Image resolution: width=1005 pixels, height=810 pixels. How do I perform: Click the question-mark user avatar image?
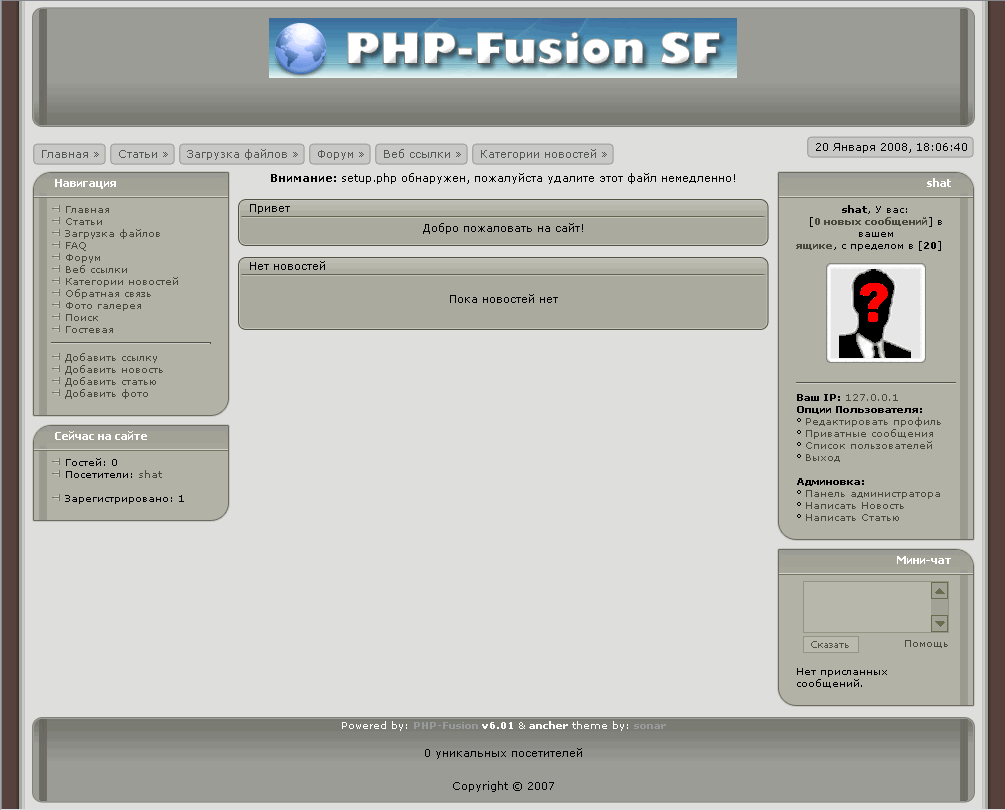click(x=876, y=313)
